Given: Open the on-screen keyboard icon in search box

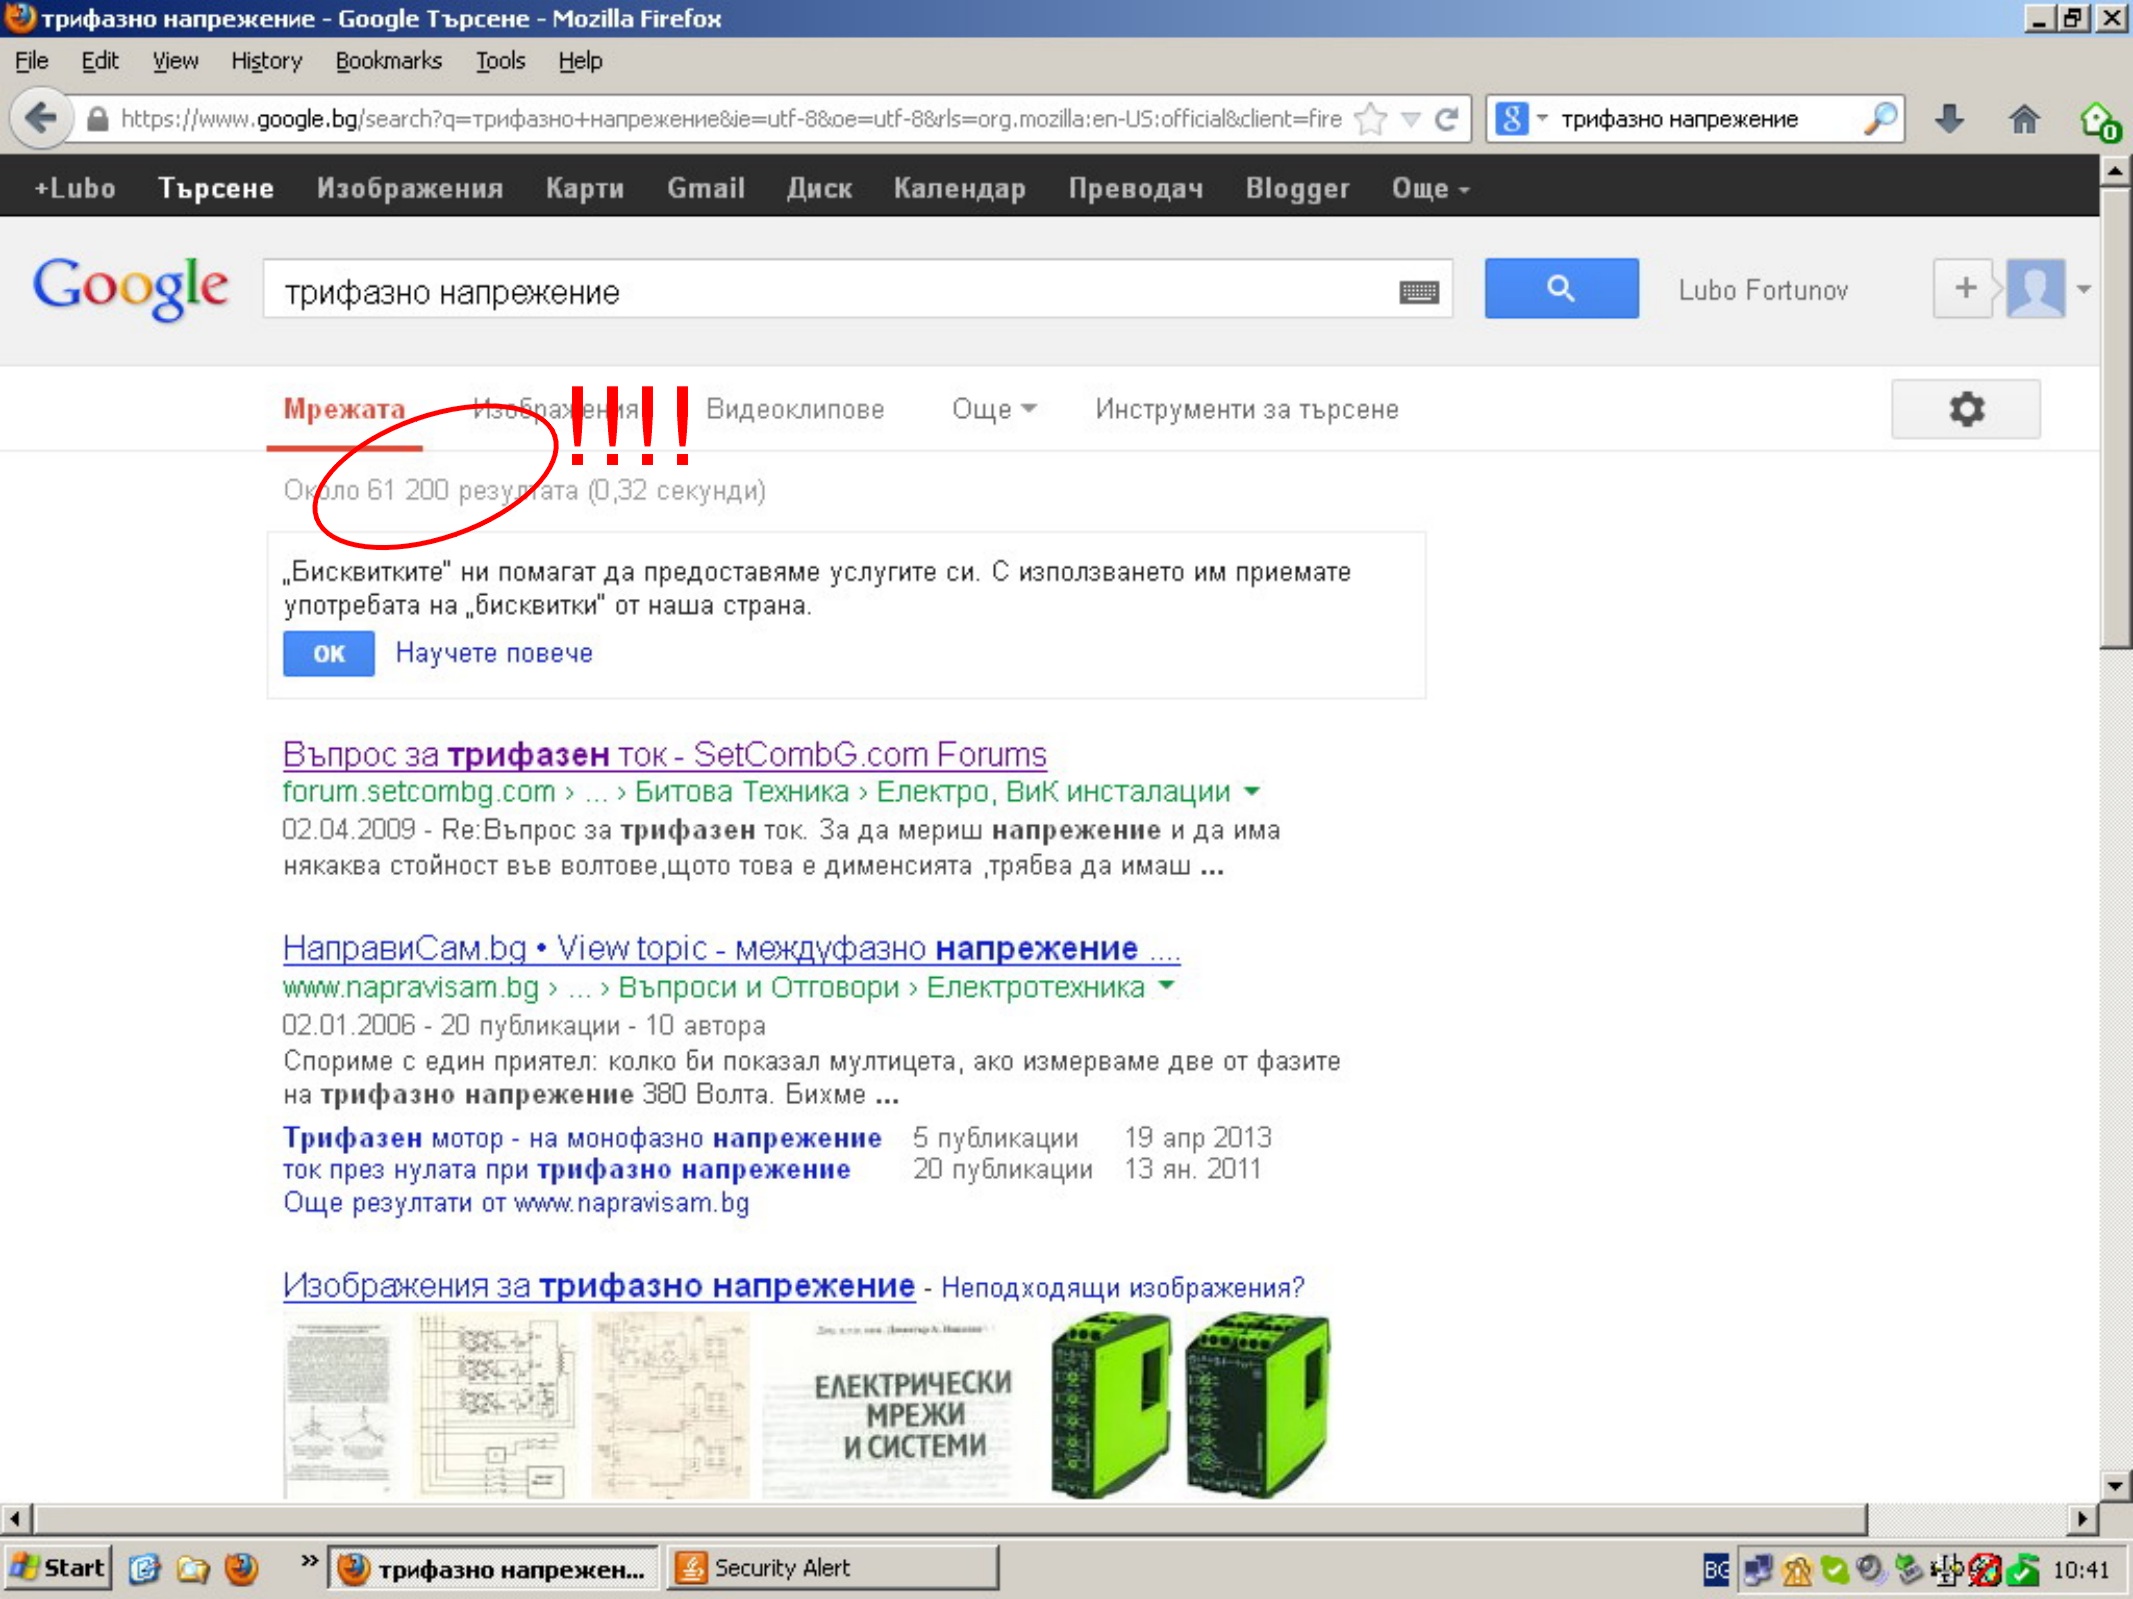Looking at the screenshot, I should (x=1418, y=292).
